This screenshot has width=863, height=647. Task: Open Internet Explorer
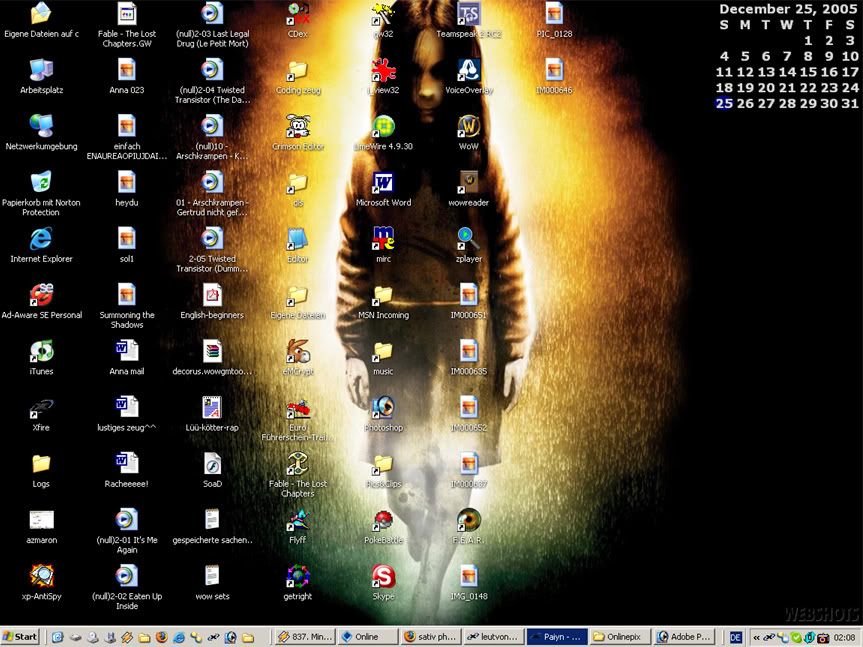pos(41,241)
